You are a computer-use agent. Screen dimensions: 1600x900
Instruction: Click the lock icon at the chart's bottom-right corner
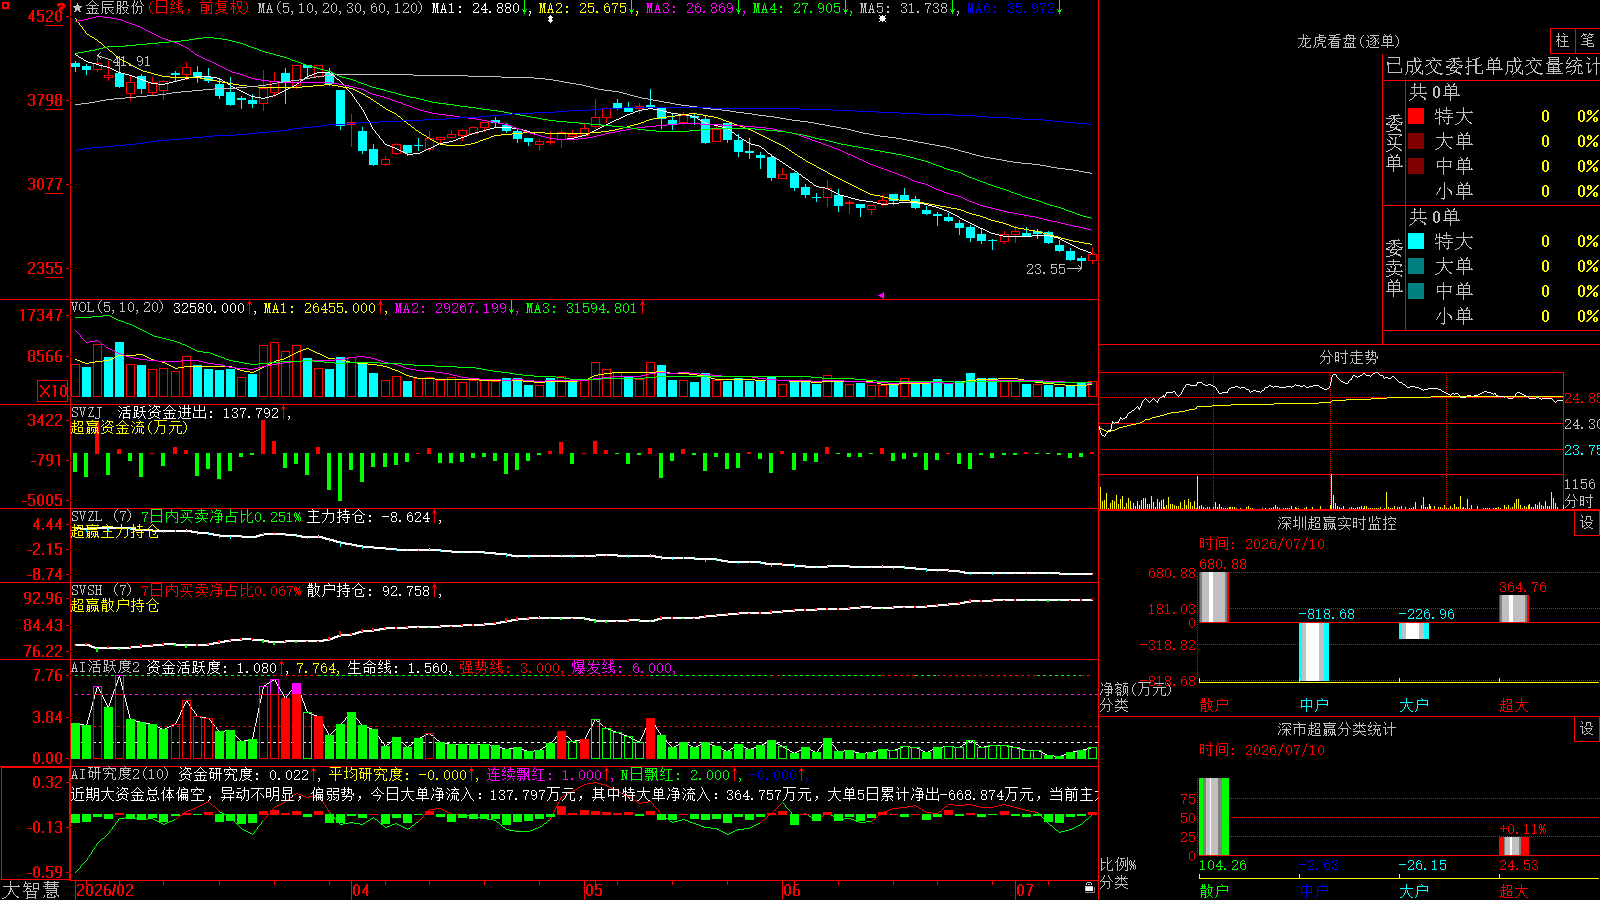point(1089,888)
